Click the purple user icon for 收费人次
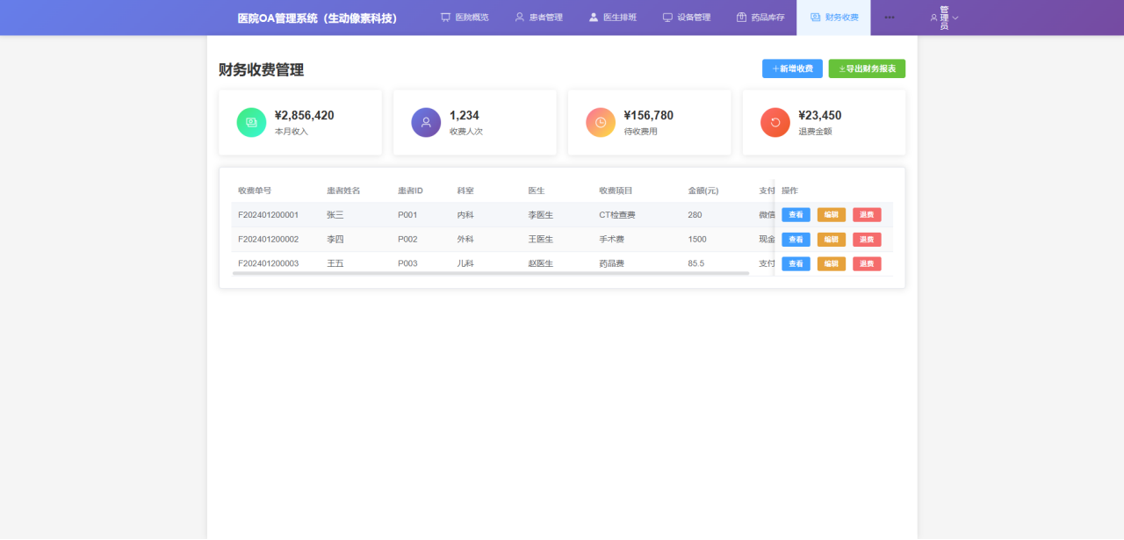 click(426, 122)
